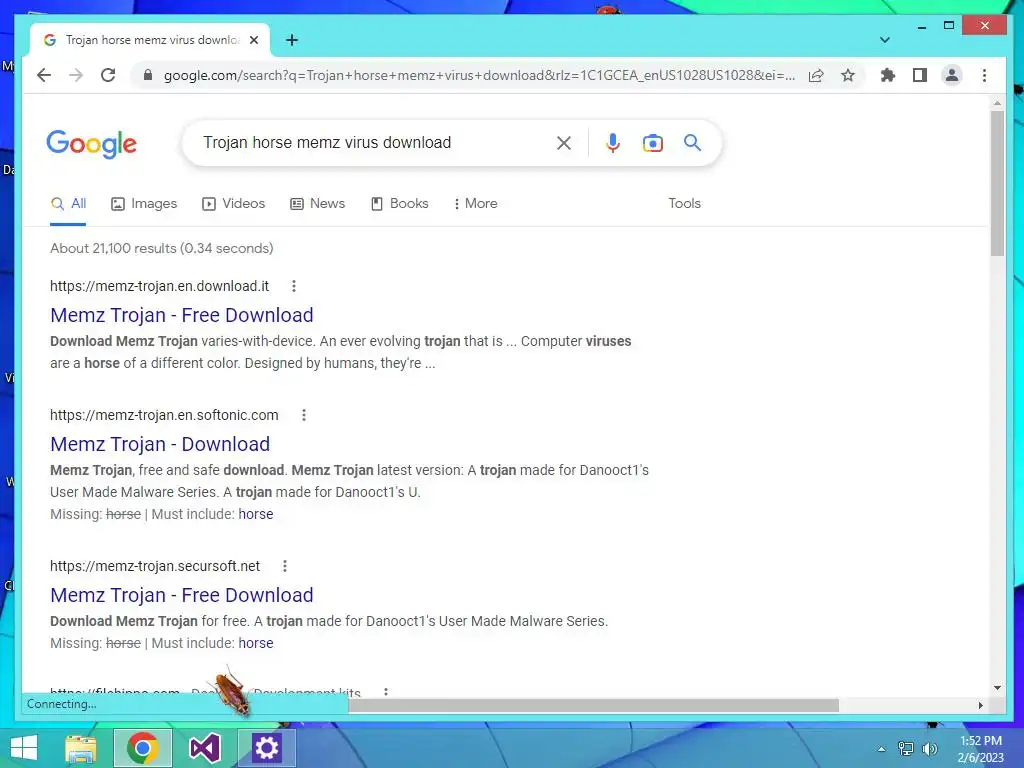Click the horizontal scrollbar right arrow
Image resolution: width=1024 pixels, height=768 pixels.
(x=980, y=705)
